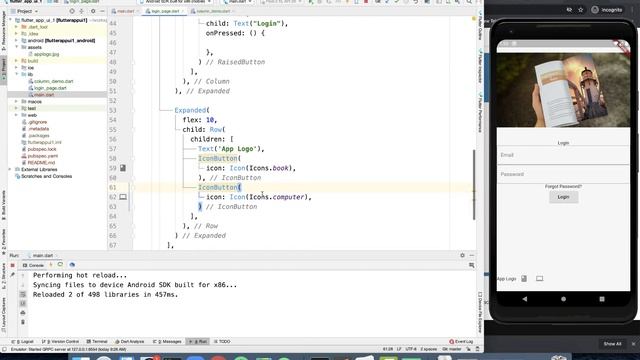
Task: Click Show All in browser downloads bar
Action: click(612, 344)
